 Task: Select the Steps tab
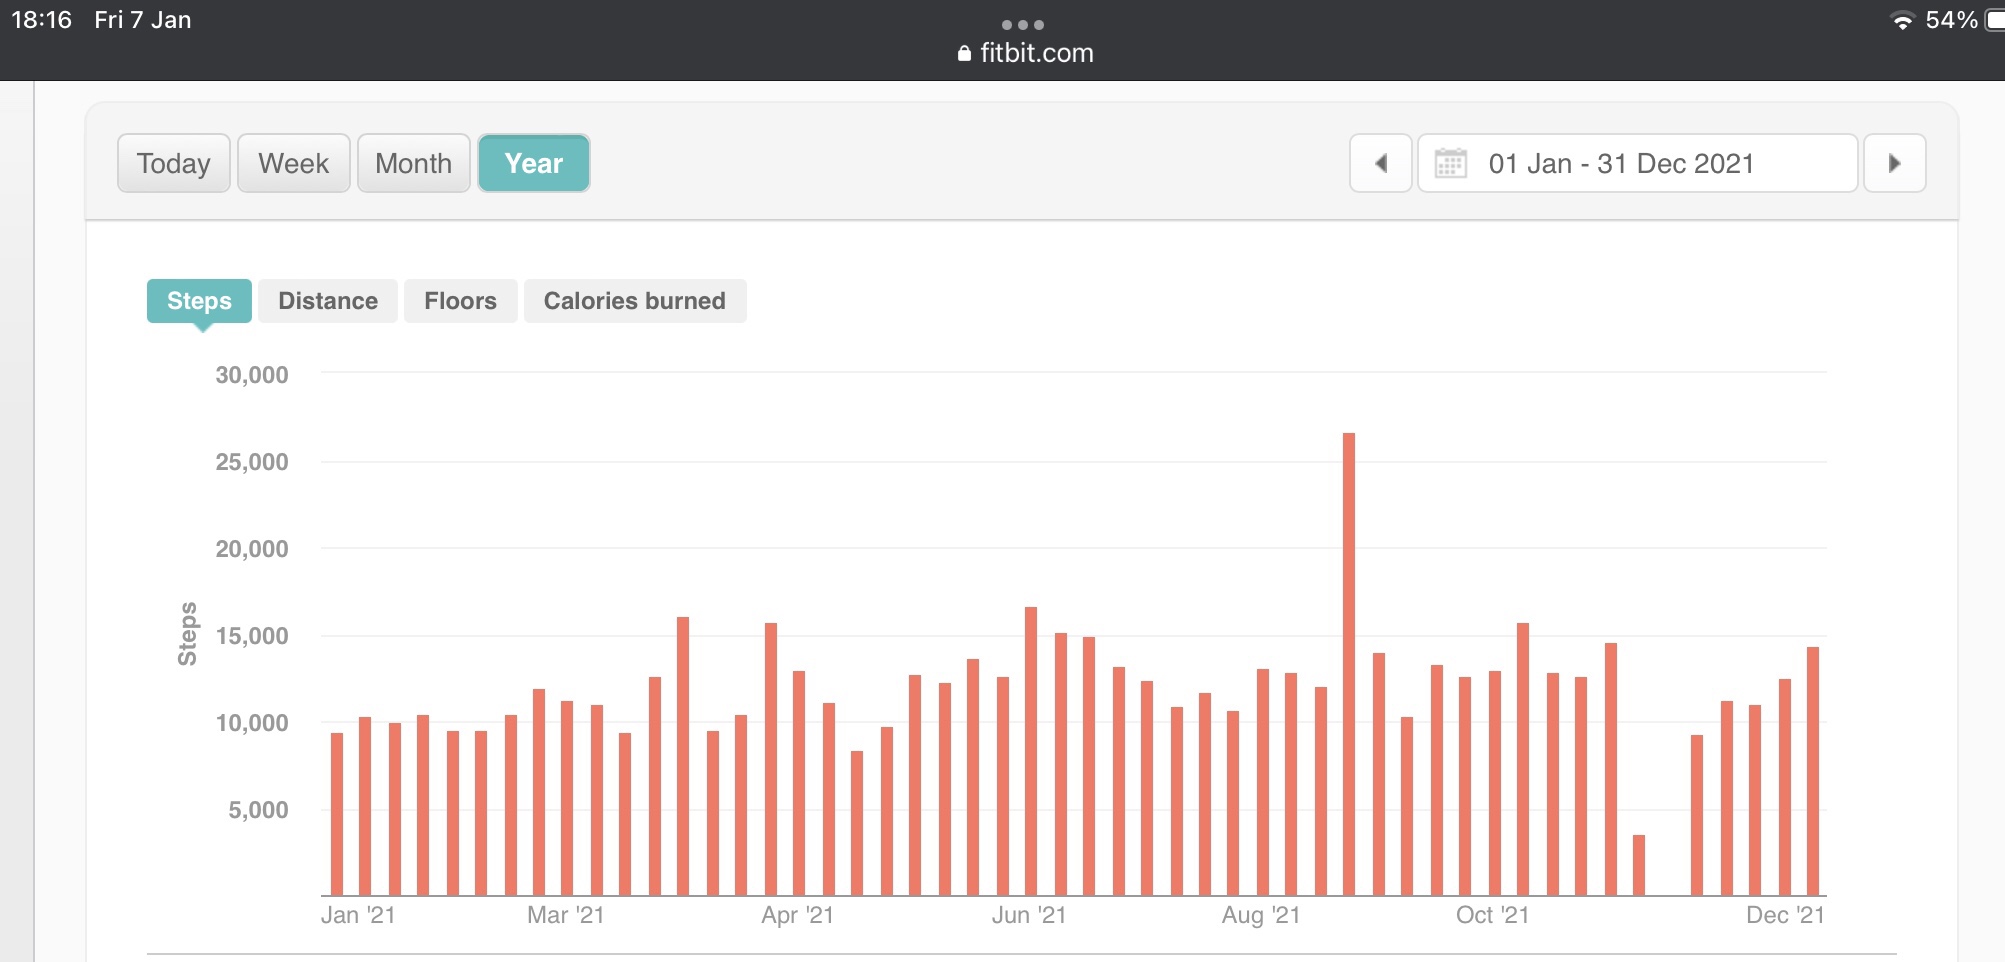199,301
